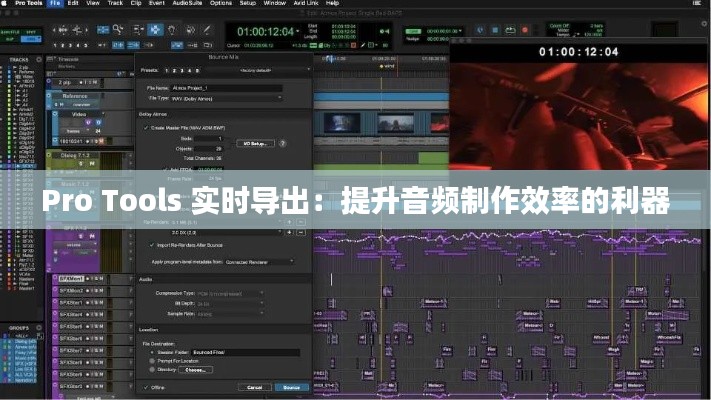Click the second video clip thumbnail

(x=396, y=123)
